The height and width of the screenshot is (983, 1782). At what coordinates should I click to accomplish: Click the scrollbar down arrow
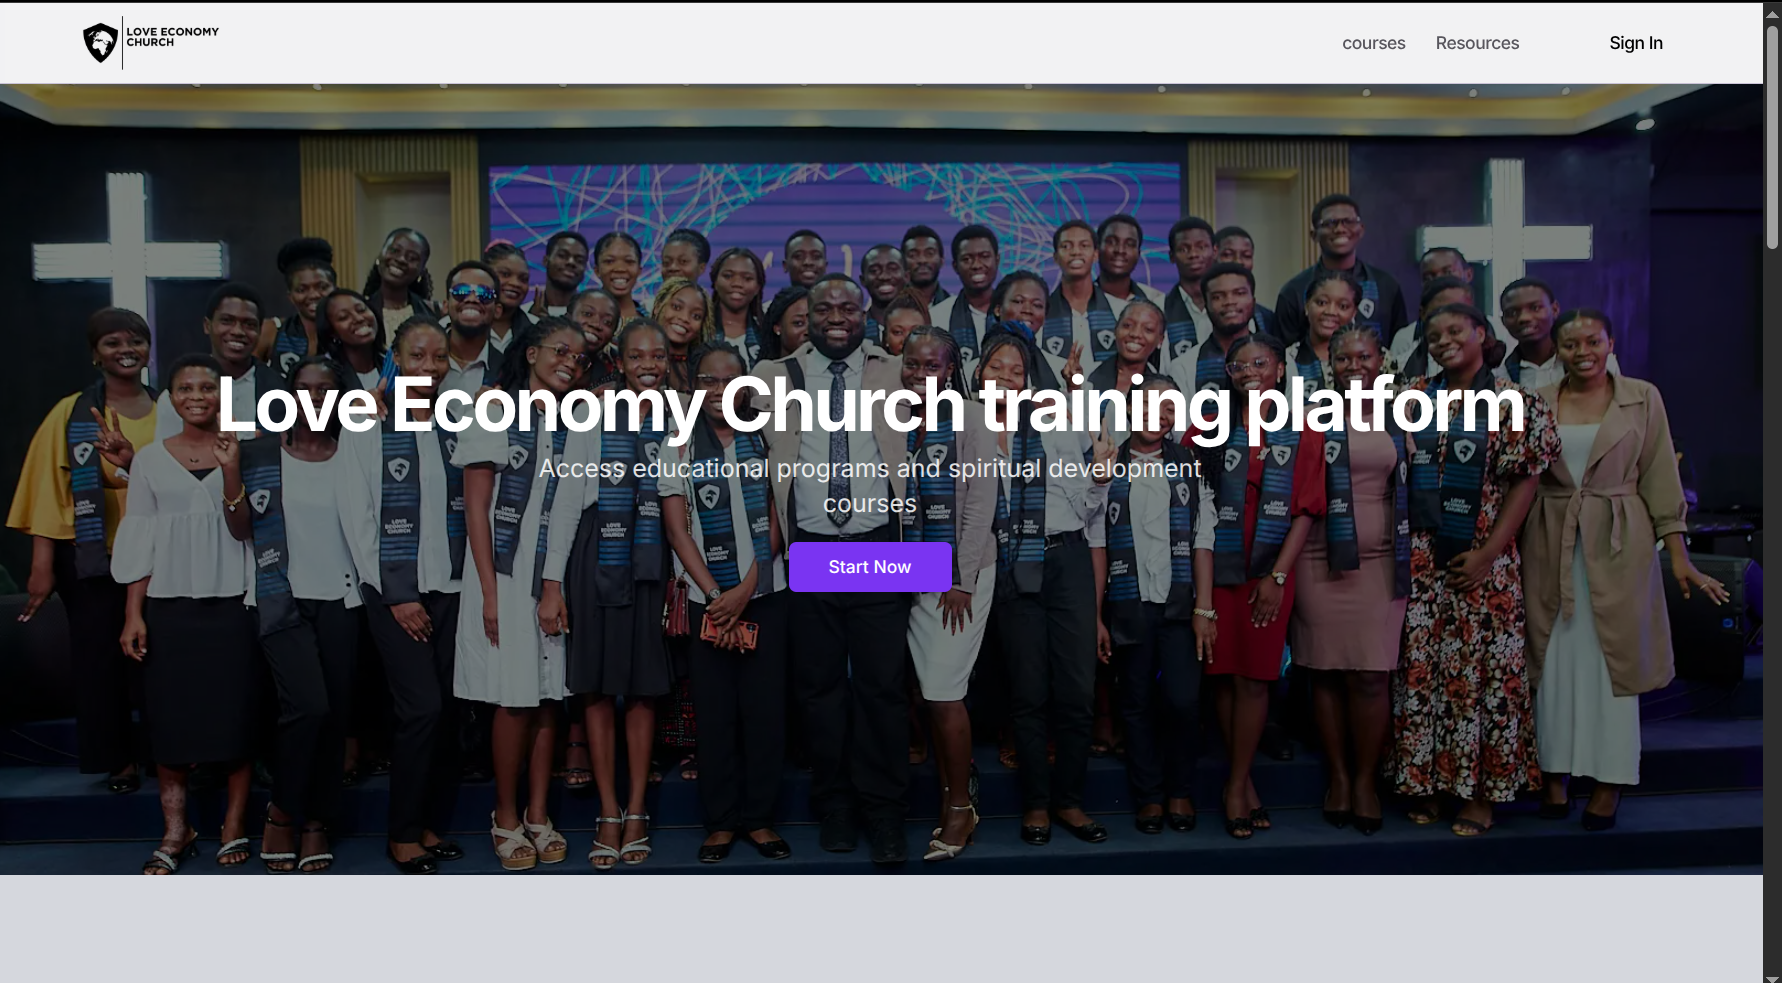[1772, 978]
